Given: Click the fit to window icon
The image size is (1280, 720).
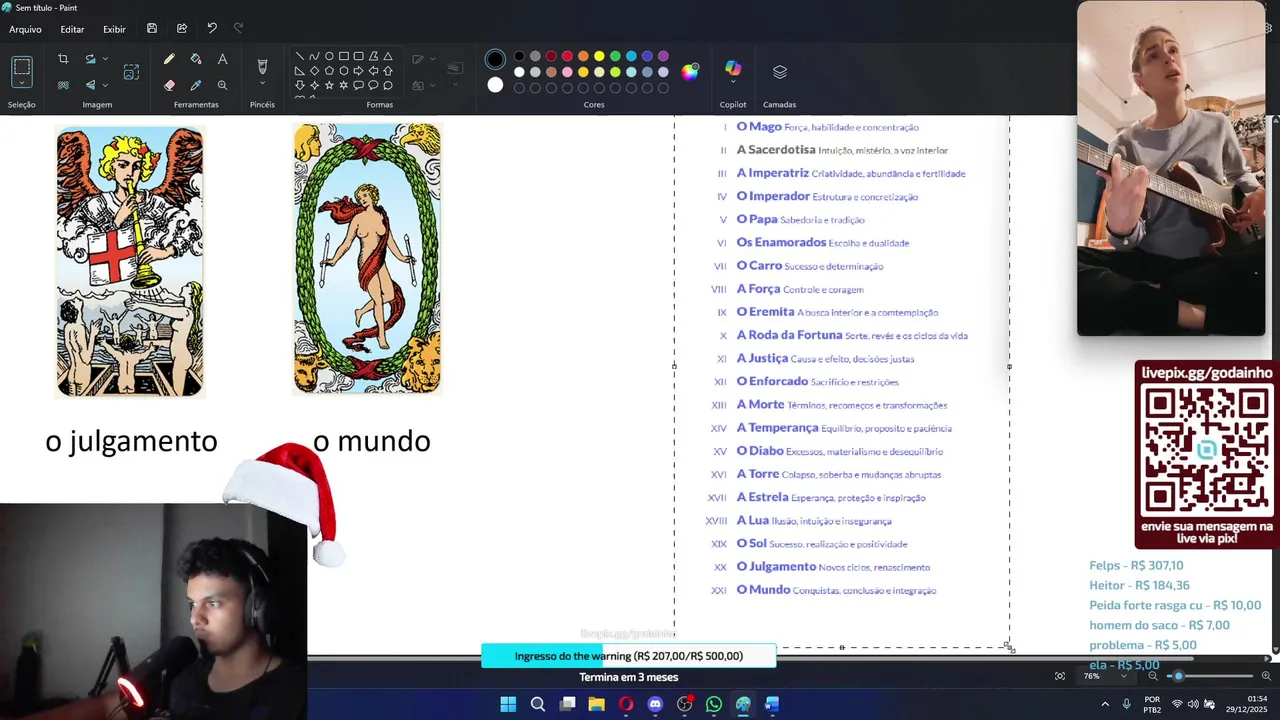Looking at the screenshot, I should (x=1060, y=676).
